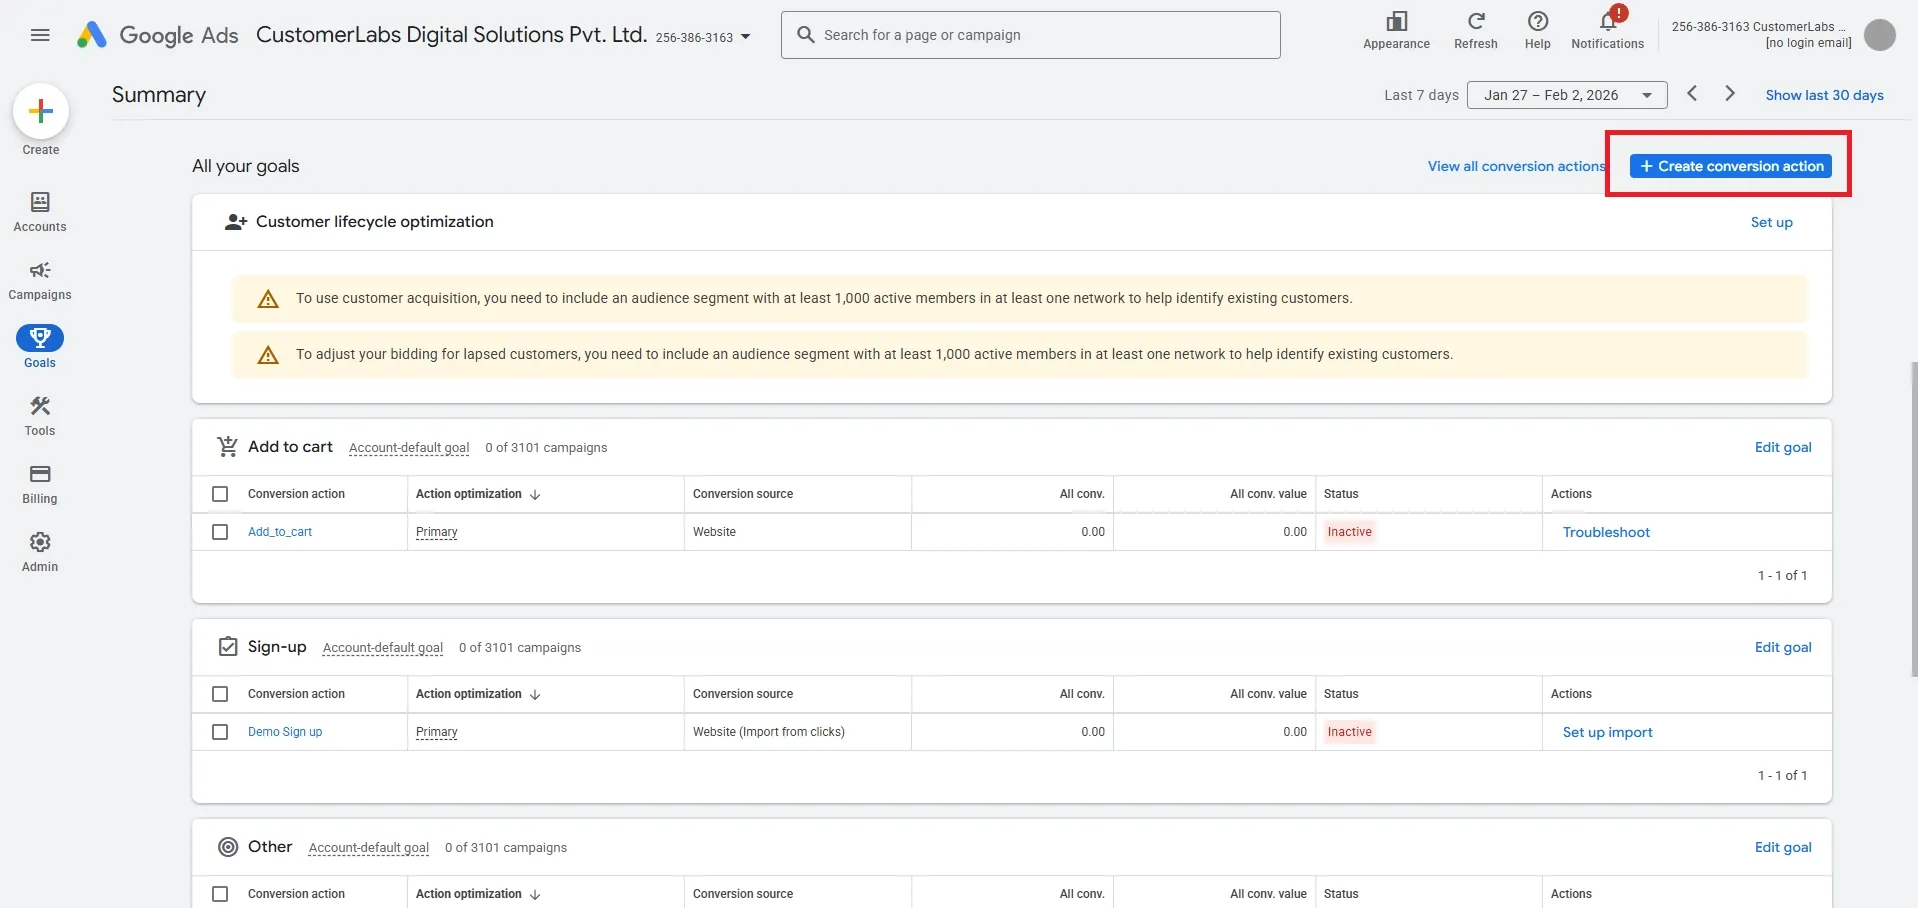Viewport: 1918px width, 908px height.
Task: Open Campaigns in the sidebar
Action: (x=40, y=280)
